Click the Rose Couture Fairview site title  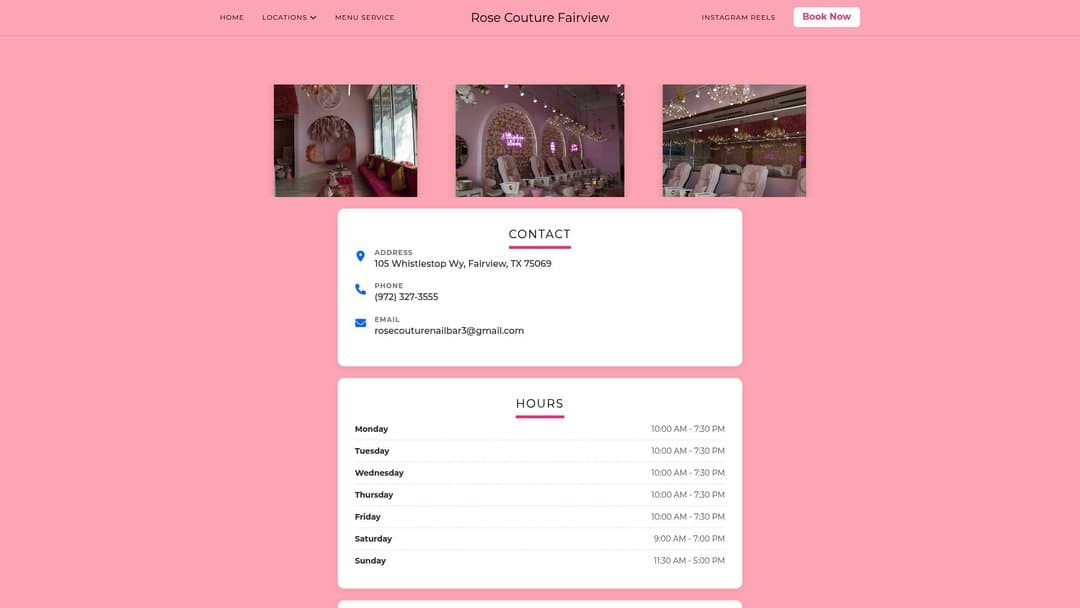click(x=540, y=17)
